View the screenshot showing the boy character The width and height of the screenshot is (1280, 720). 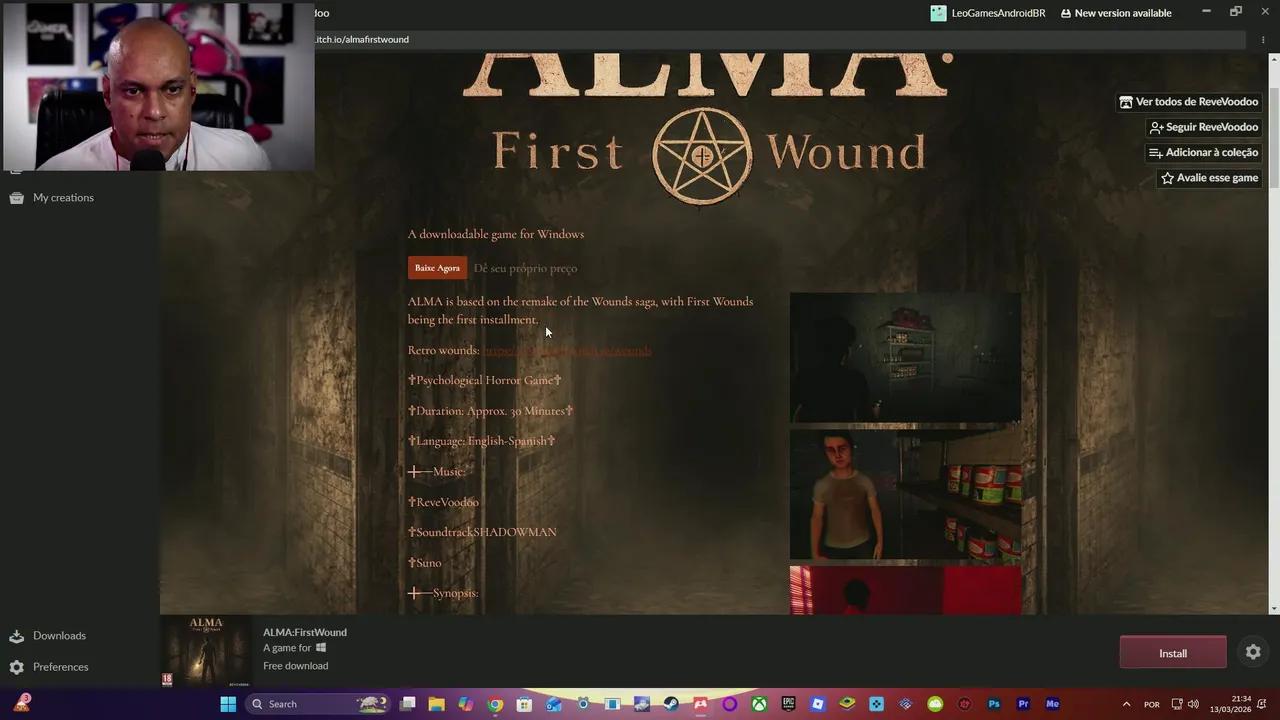coord(905,495)
